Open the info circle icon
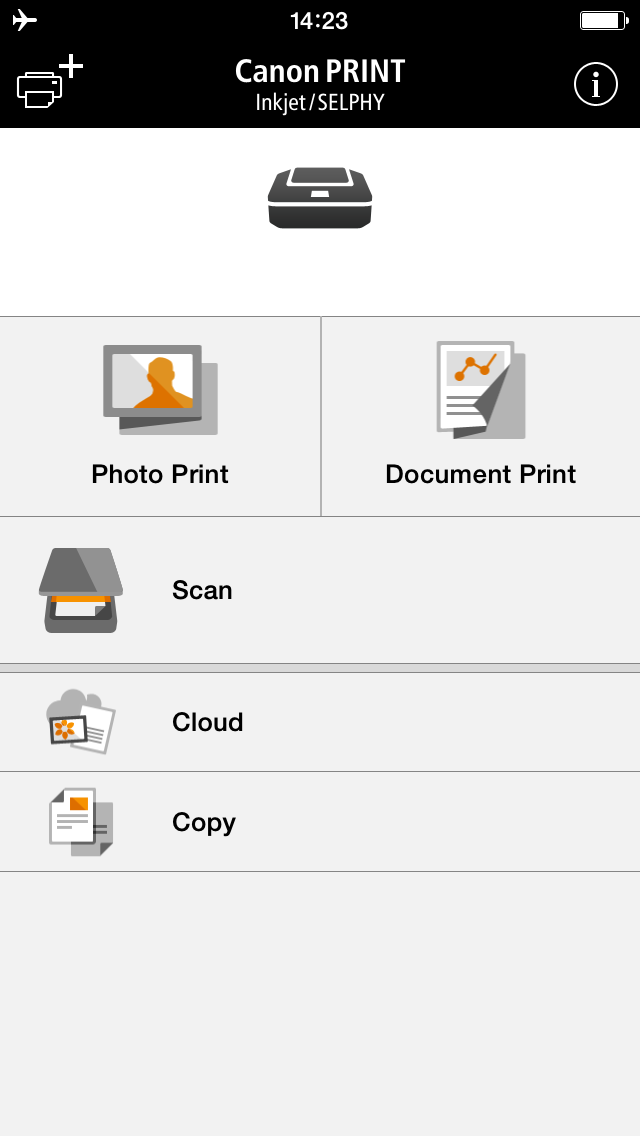640x1136 pixels. (596, 84)
